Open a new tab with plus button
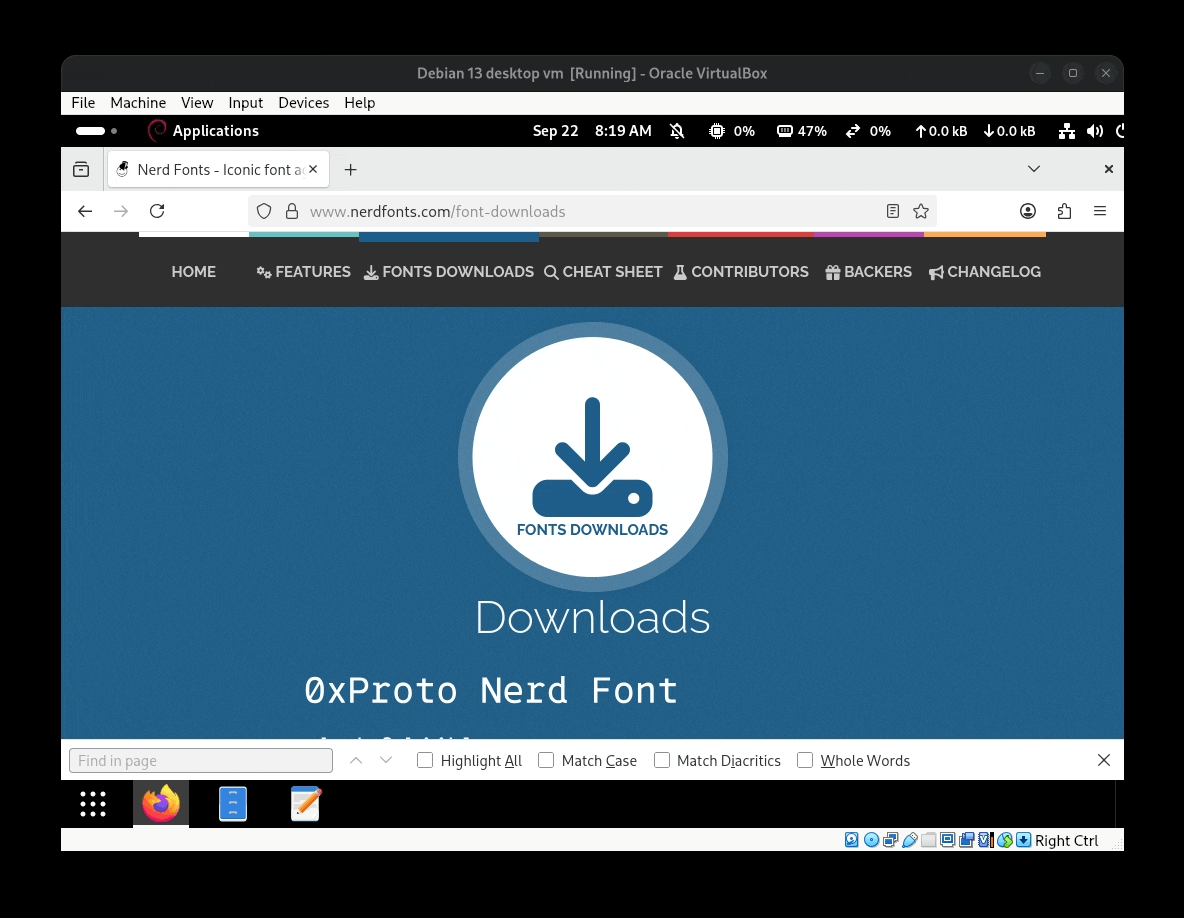Screen dimensions: 1184x918 (x=350, y=170)
